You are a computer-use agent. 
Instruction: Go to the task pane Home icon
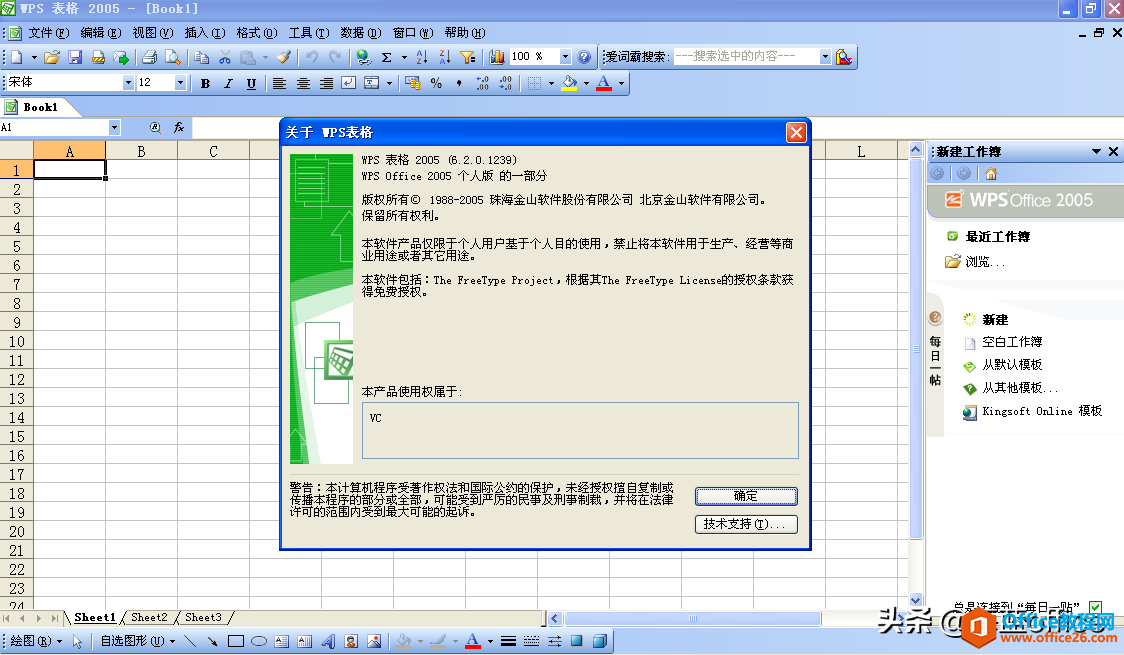[991, 173]
